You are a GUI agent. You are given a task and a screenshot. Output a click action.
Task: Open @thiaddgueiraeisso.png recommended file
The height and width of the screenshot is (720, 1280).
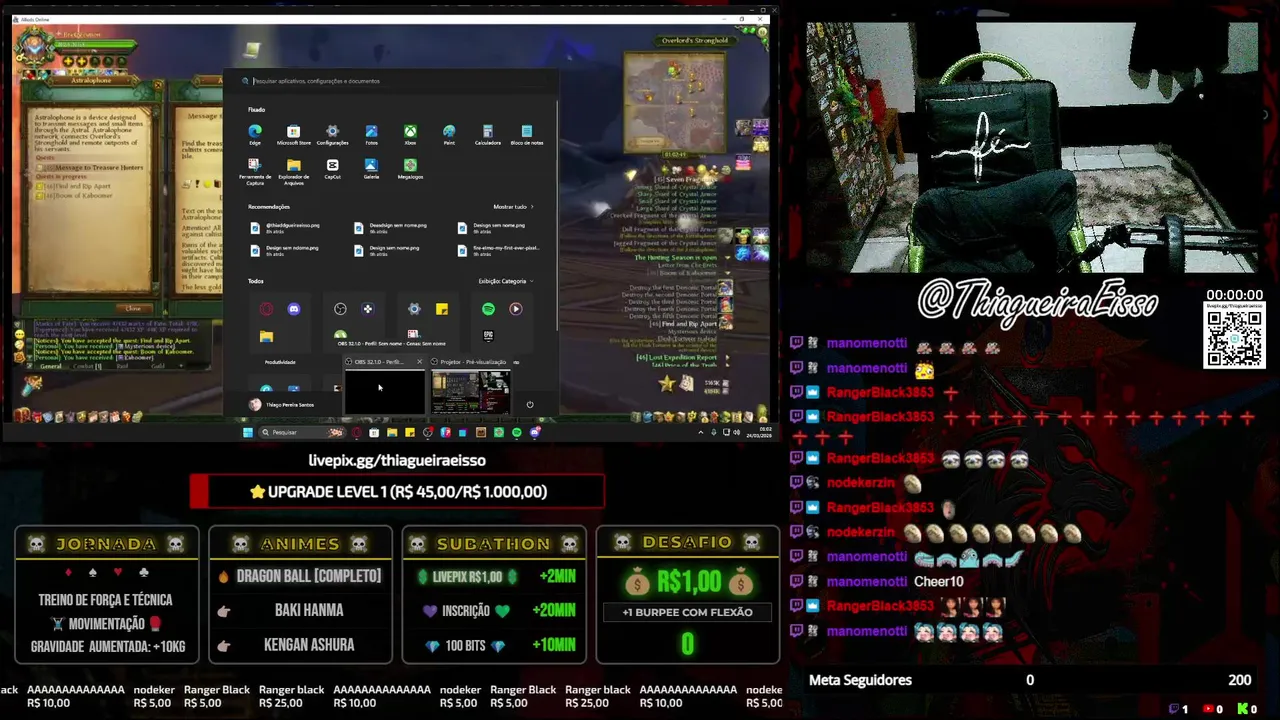[285, 228]
